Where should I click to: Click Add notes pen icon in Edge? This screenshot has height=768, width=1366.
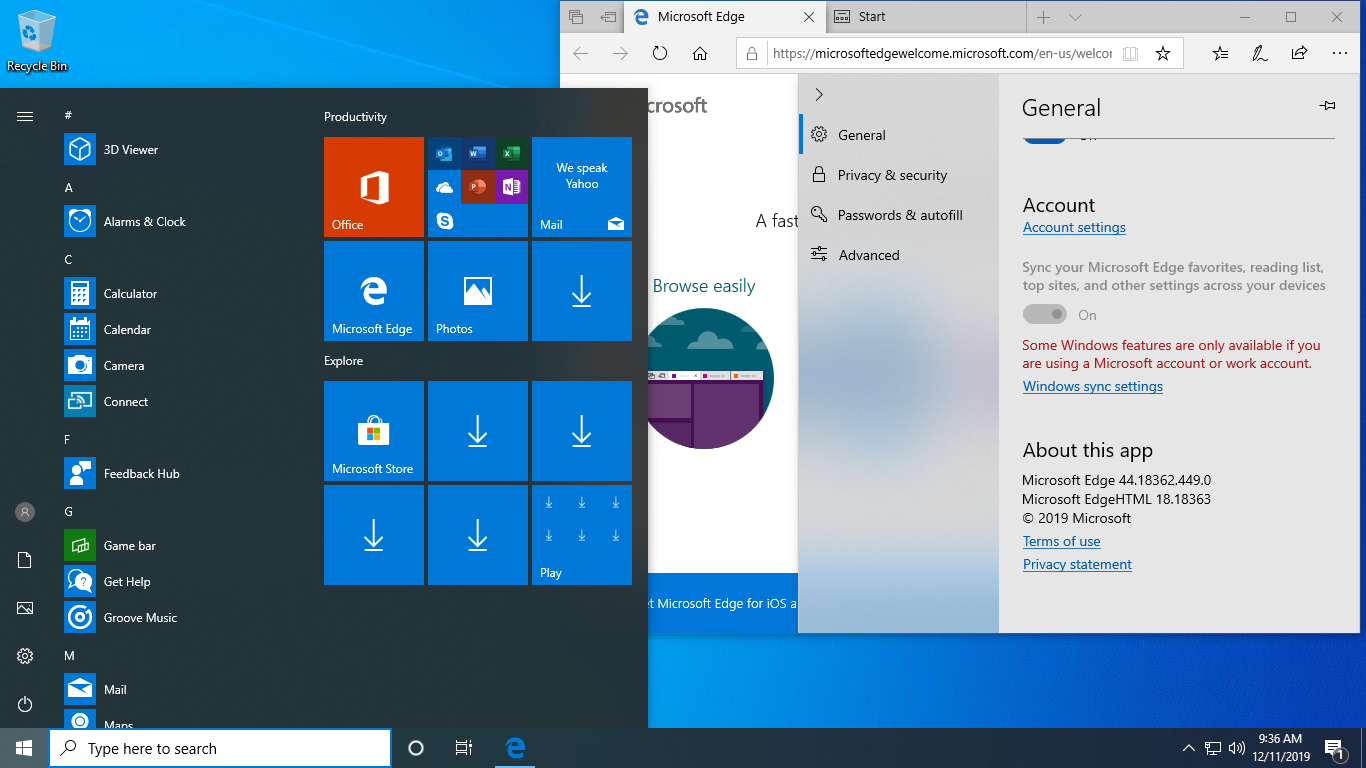[1260, 53]
